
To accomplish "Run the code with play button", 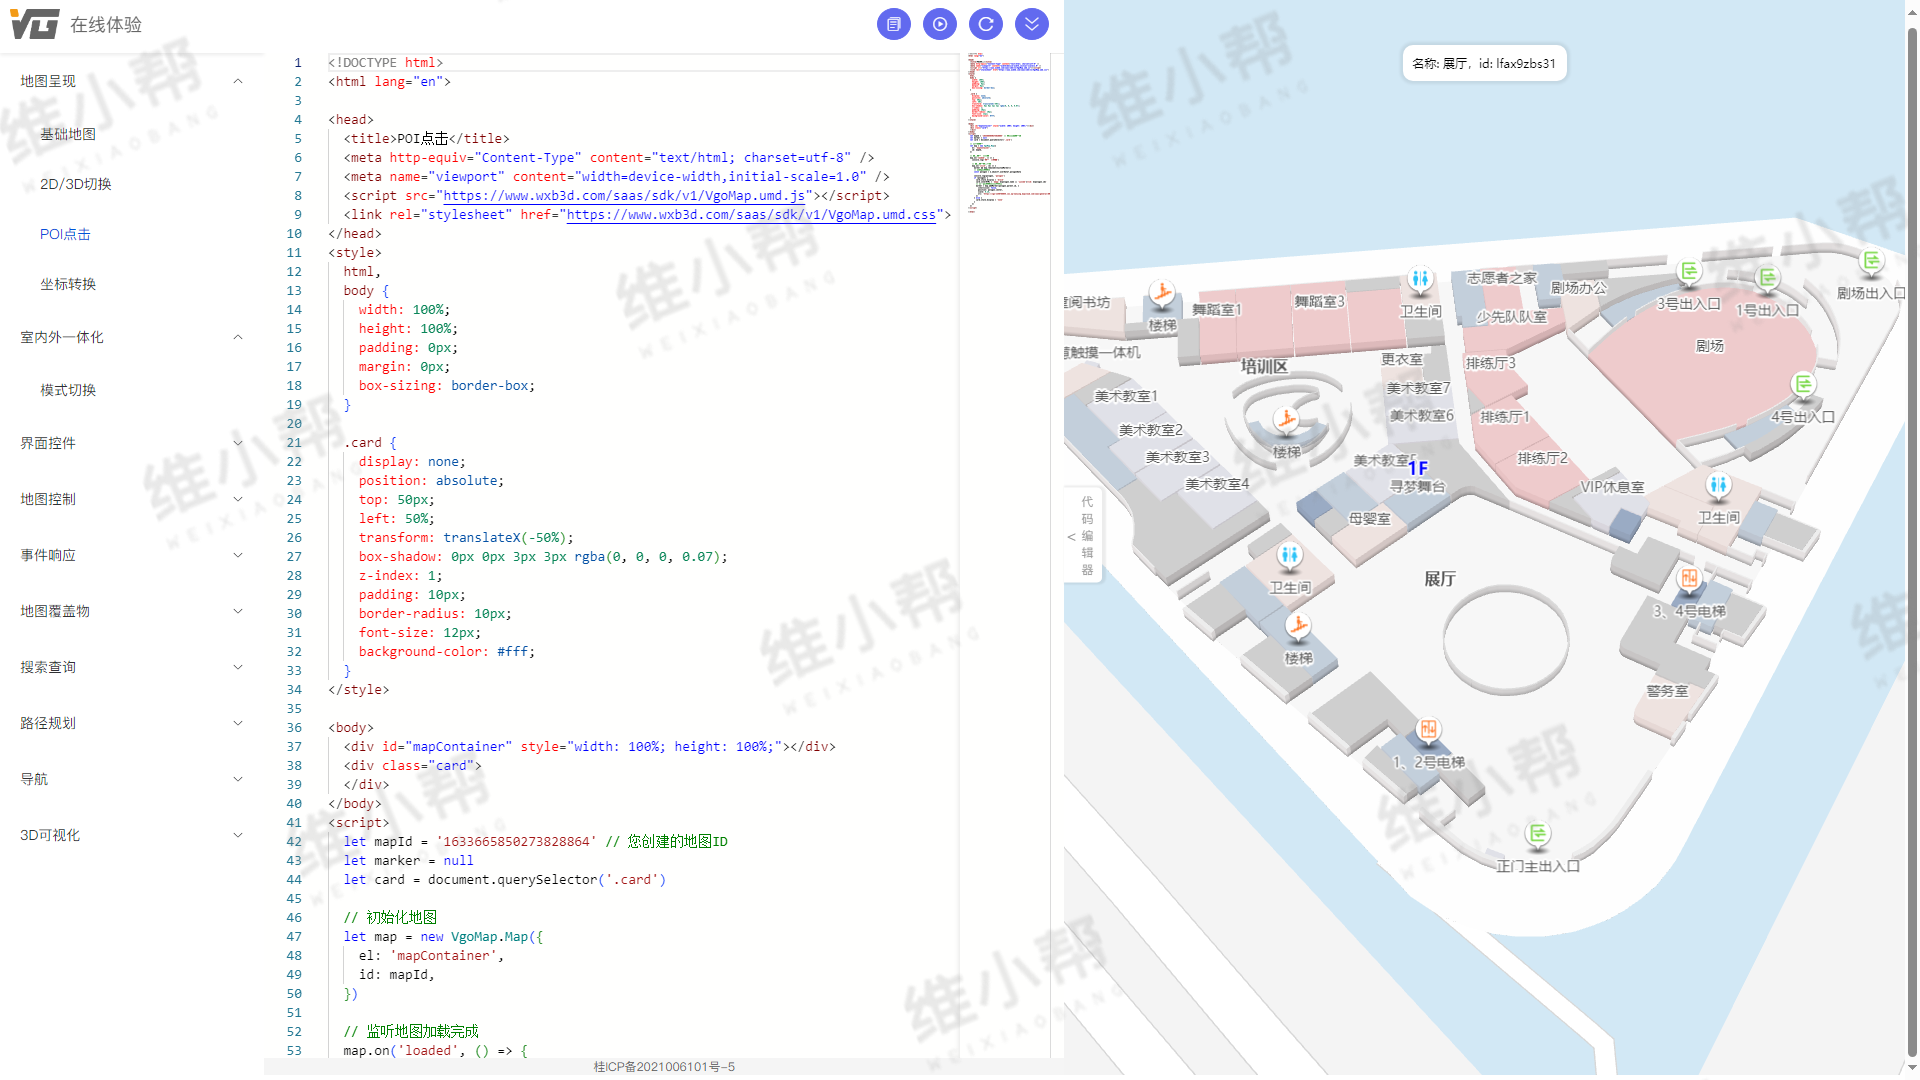I will pyautogui.click(x=939, y=24).
